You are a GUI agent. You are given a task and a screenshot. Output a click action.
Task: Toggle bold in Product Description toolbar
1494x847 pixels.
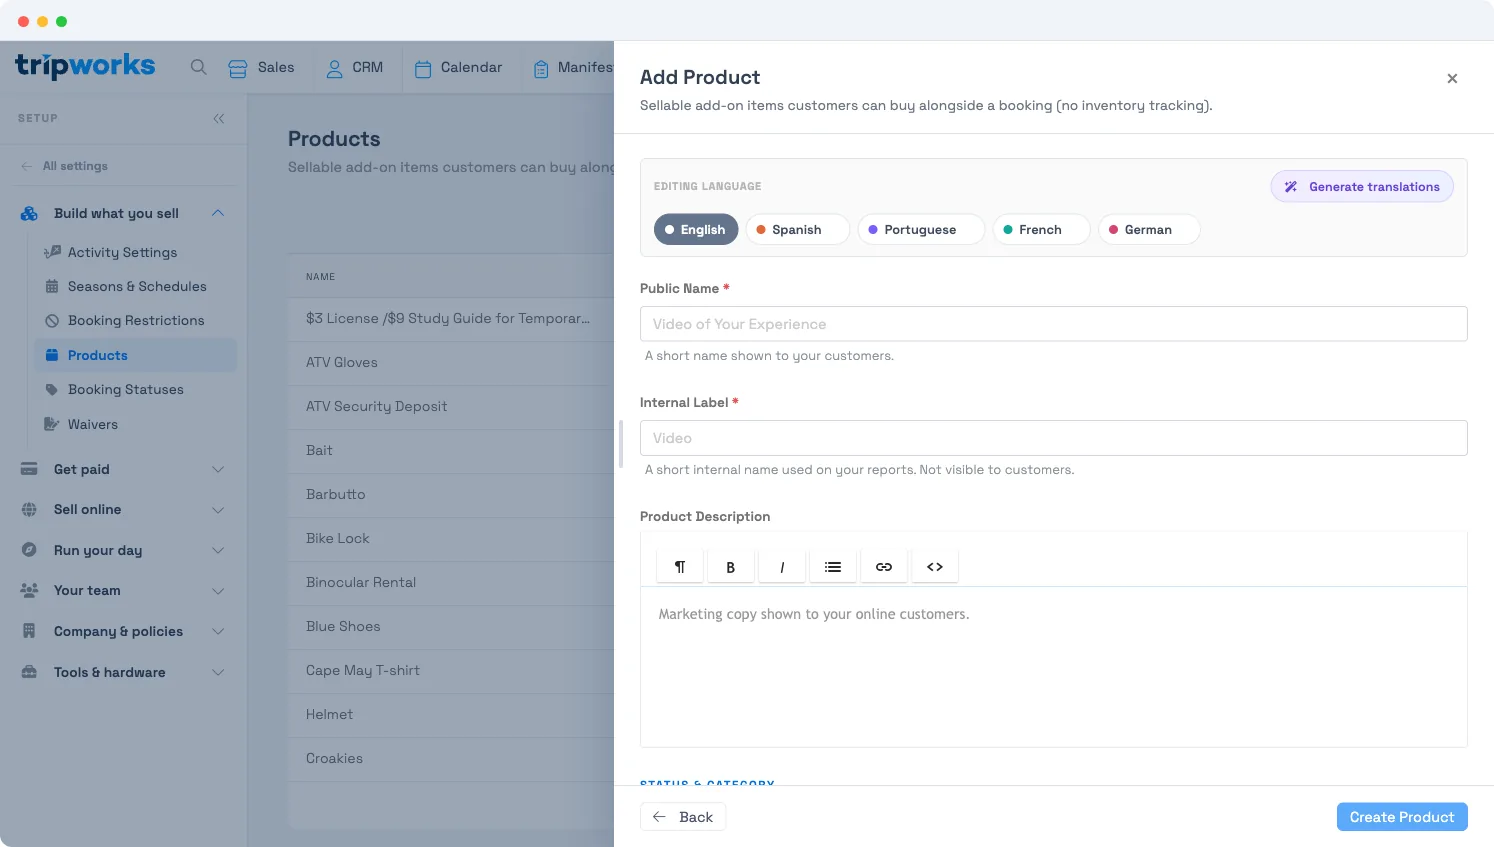[731, 566]
